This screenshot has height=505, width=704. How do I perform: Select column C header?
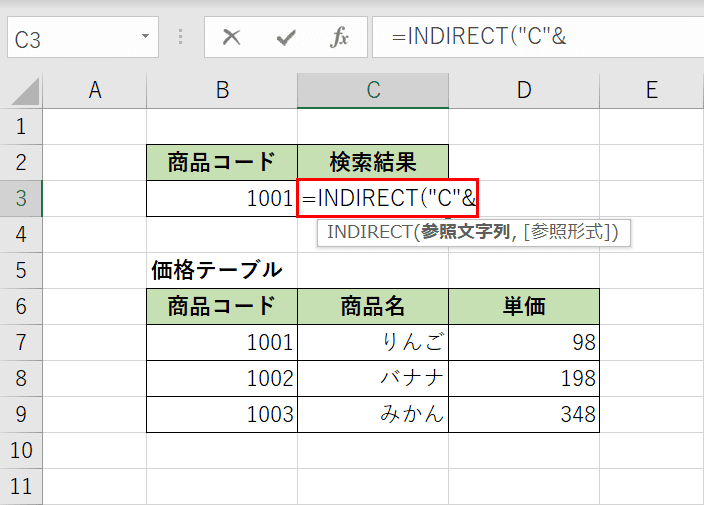coord(373,90)
